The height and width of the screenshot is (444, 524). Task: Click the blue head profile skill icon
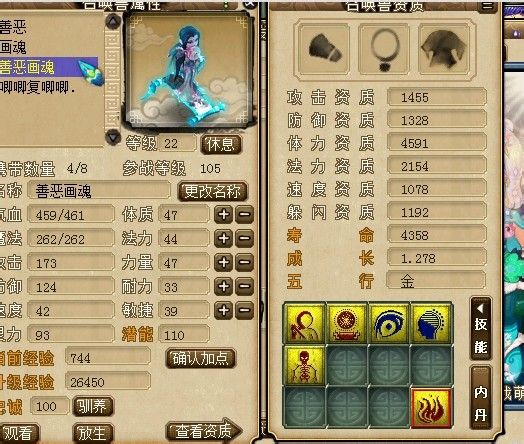[x=431, y=324]
